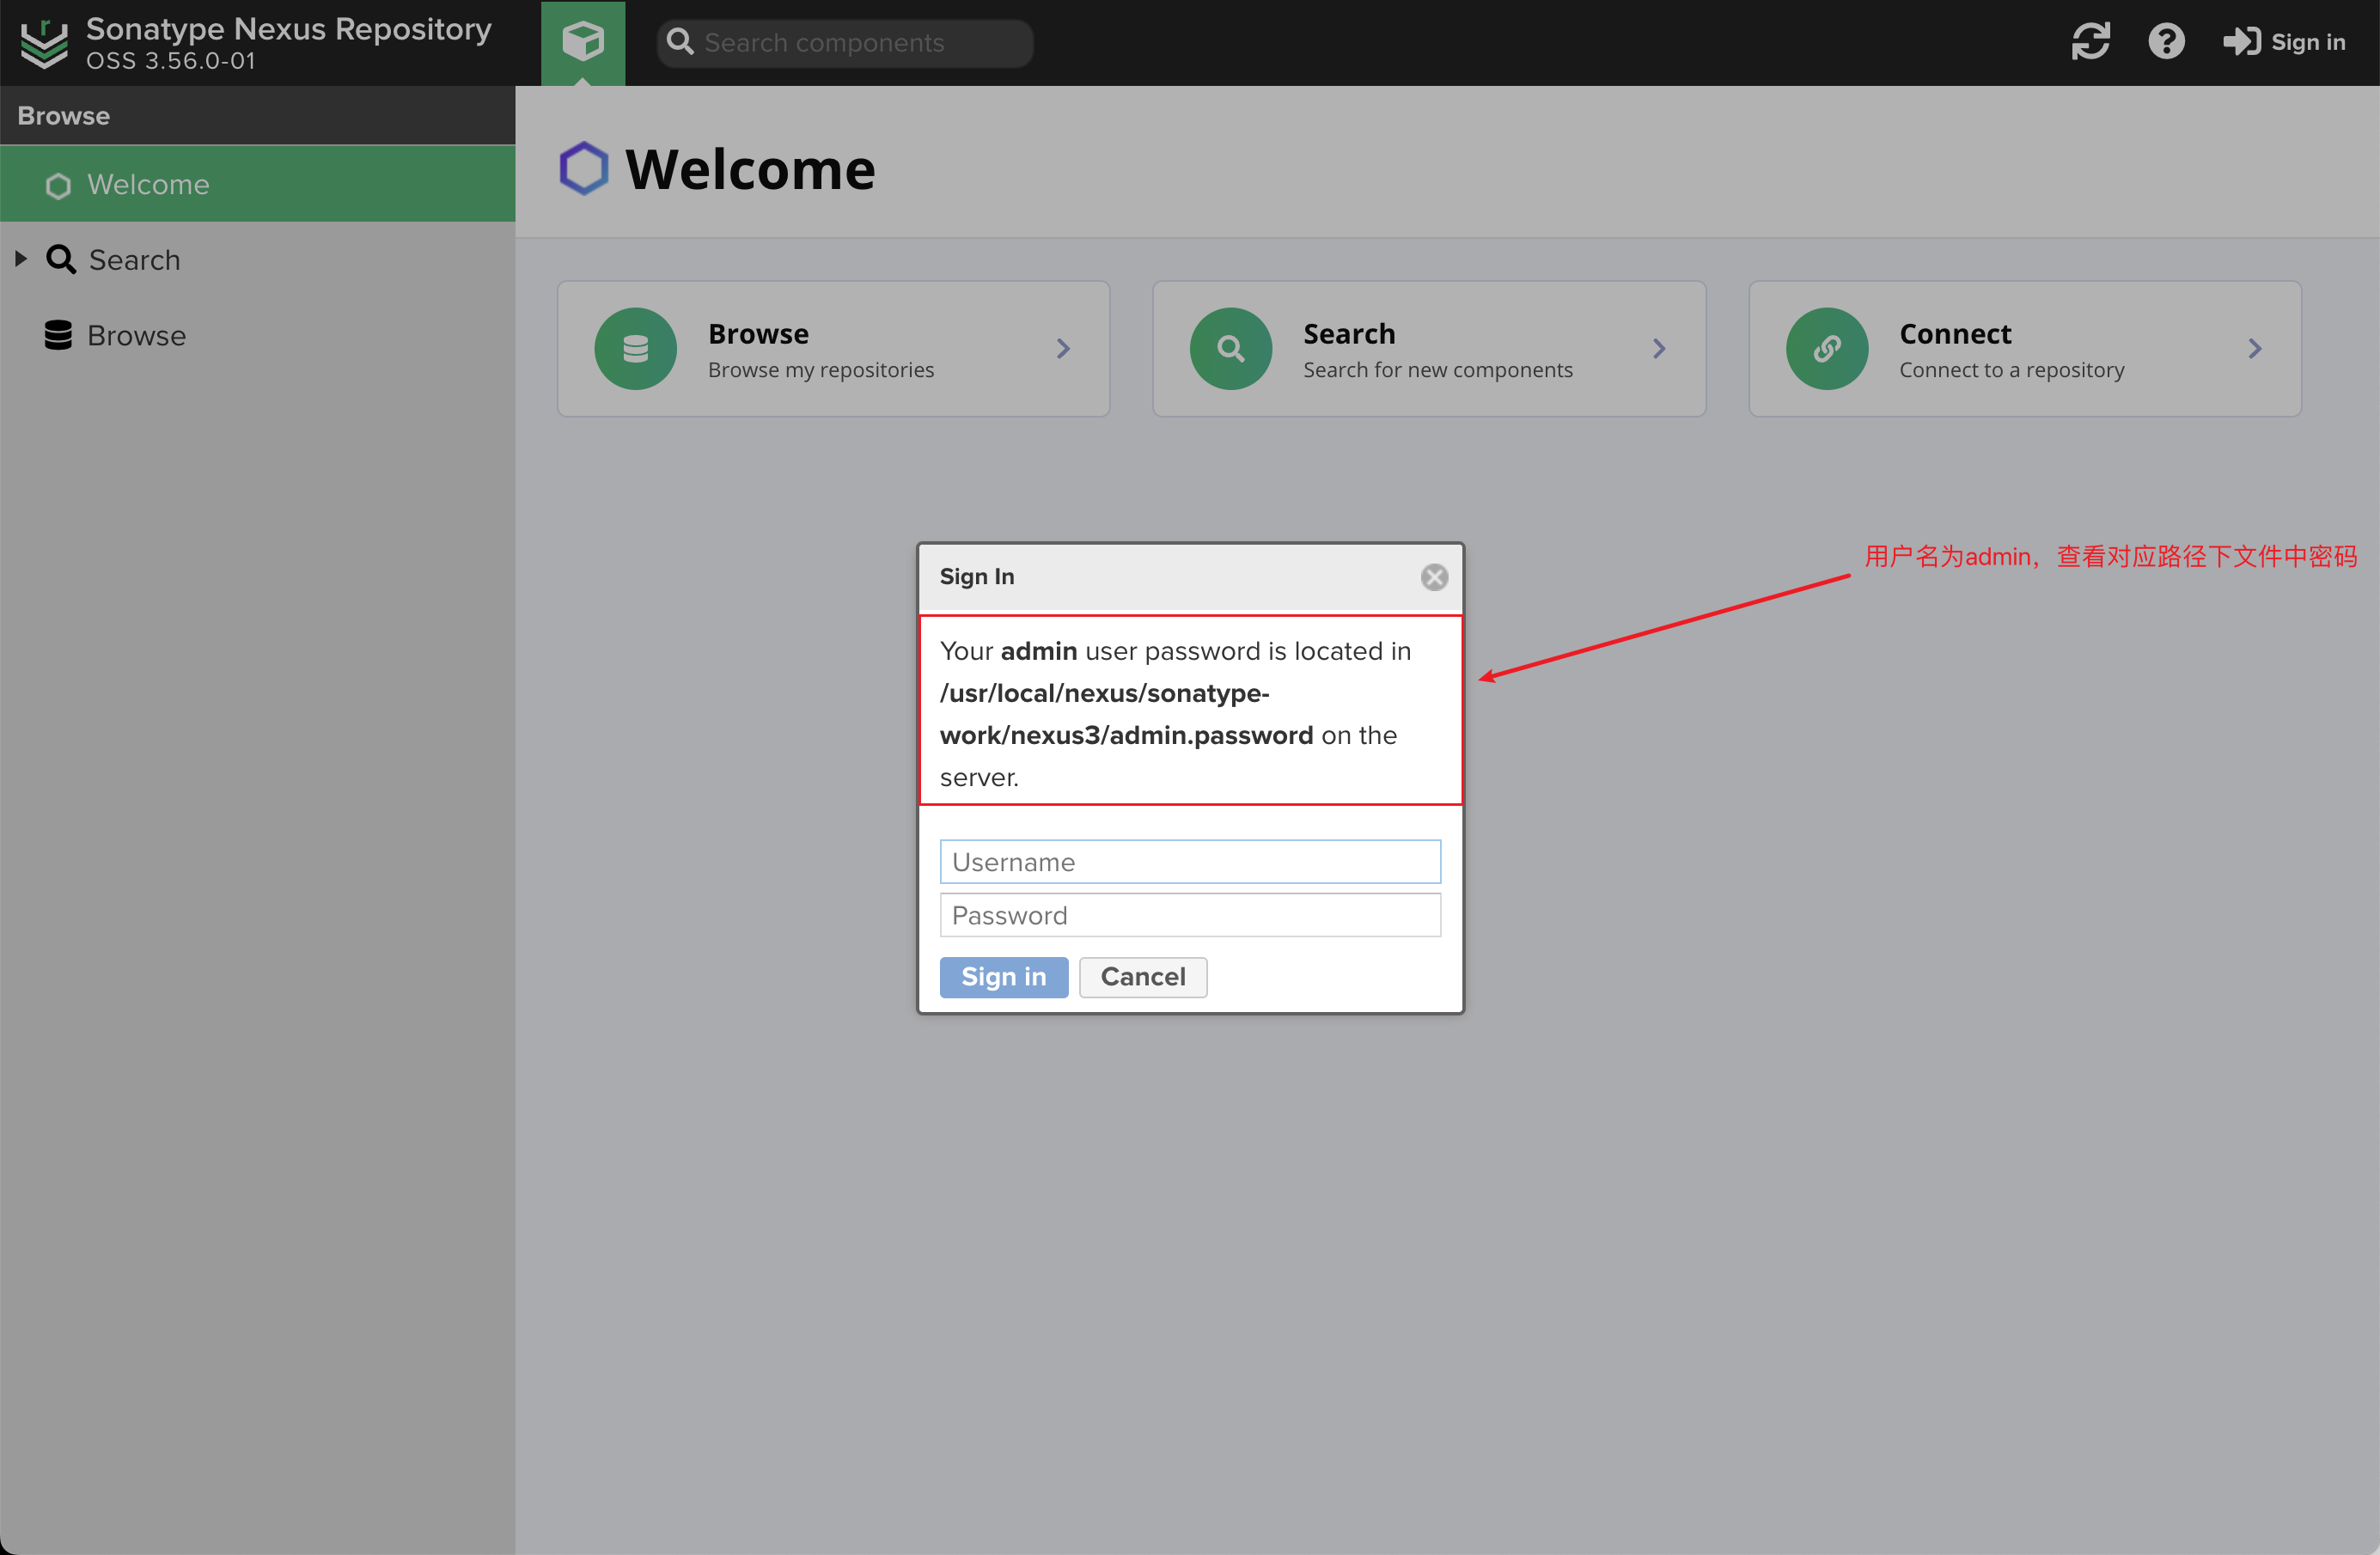Click the green Browse database circle icon
Screen dimensions: 2380x1555
(636, 349)
